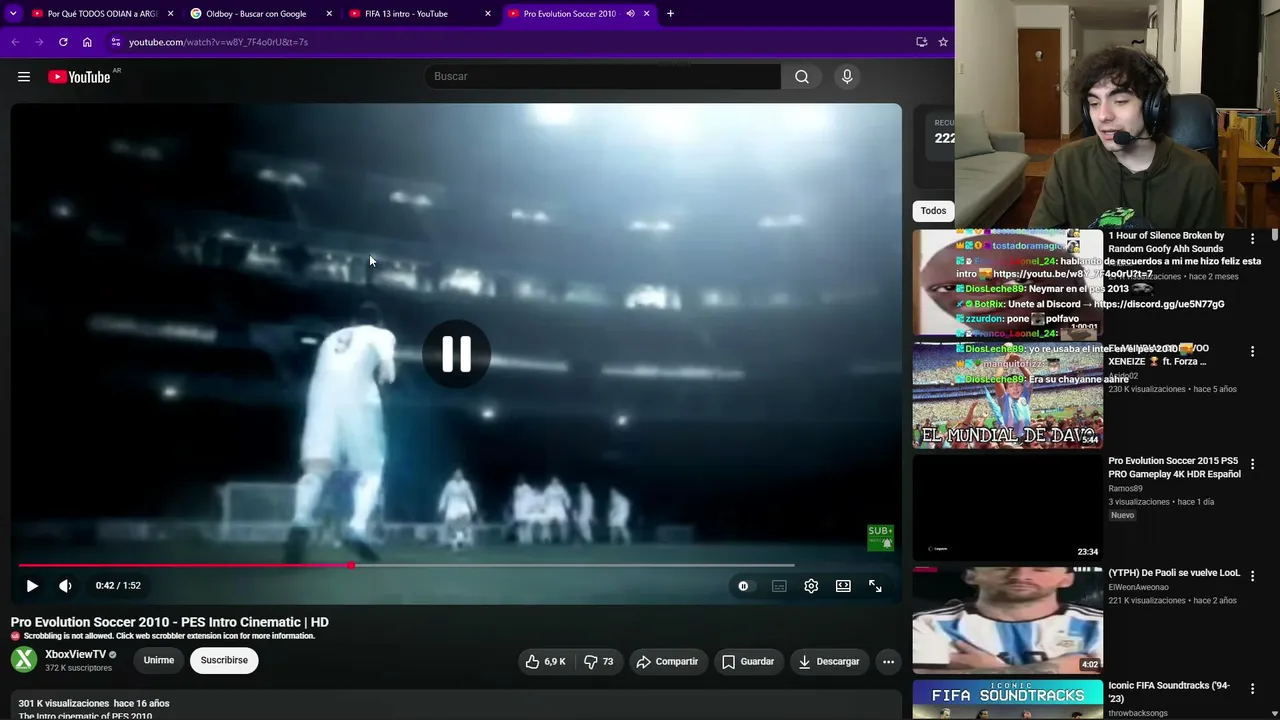Open options for 1 Hour of Silence video

pyautogui.click(x=1252, y=239)
